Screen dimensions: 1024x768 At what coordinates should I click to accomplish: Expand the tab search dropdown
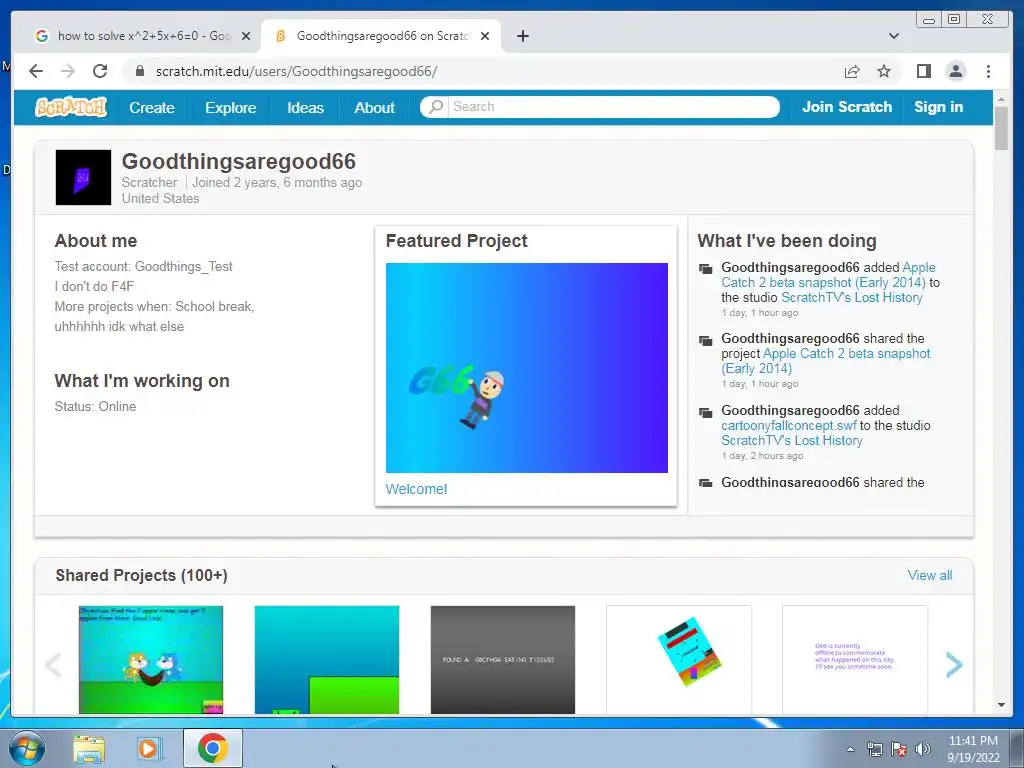tap(893, 36)
